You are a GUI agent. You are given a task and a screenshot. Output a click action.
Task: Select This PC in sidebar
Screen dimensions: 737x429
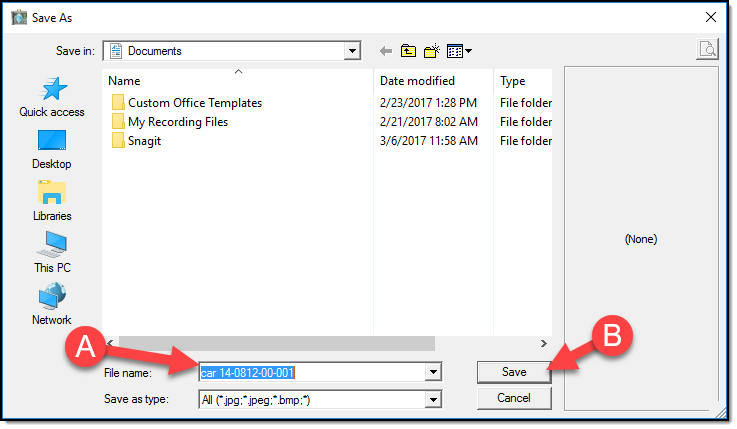click(x=52, y=252)
